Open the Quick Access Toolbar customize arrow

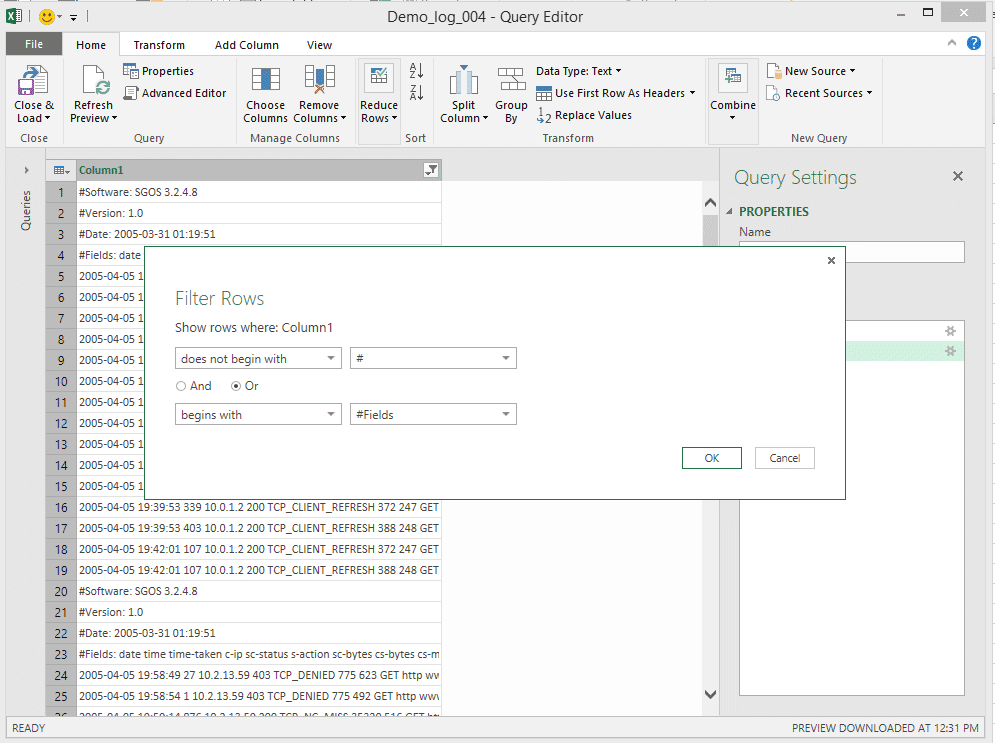tap(74, 17)
